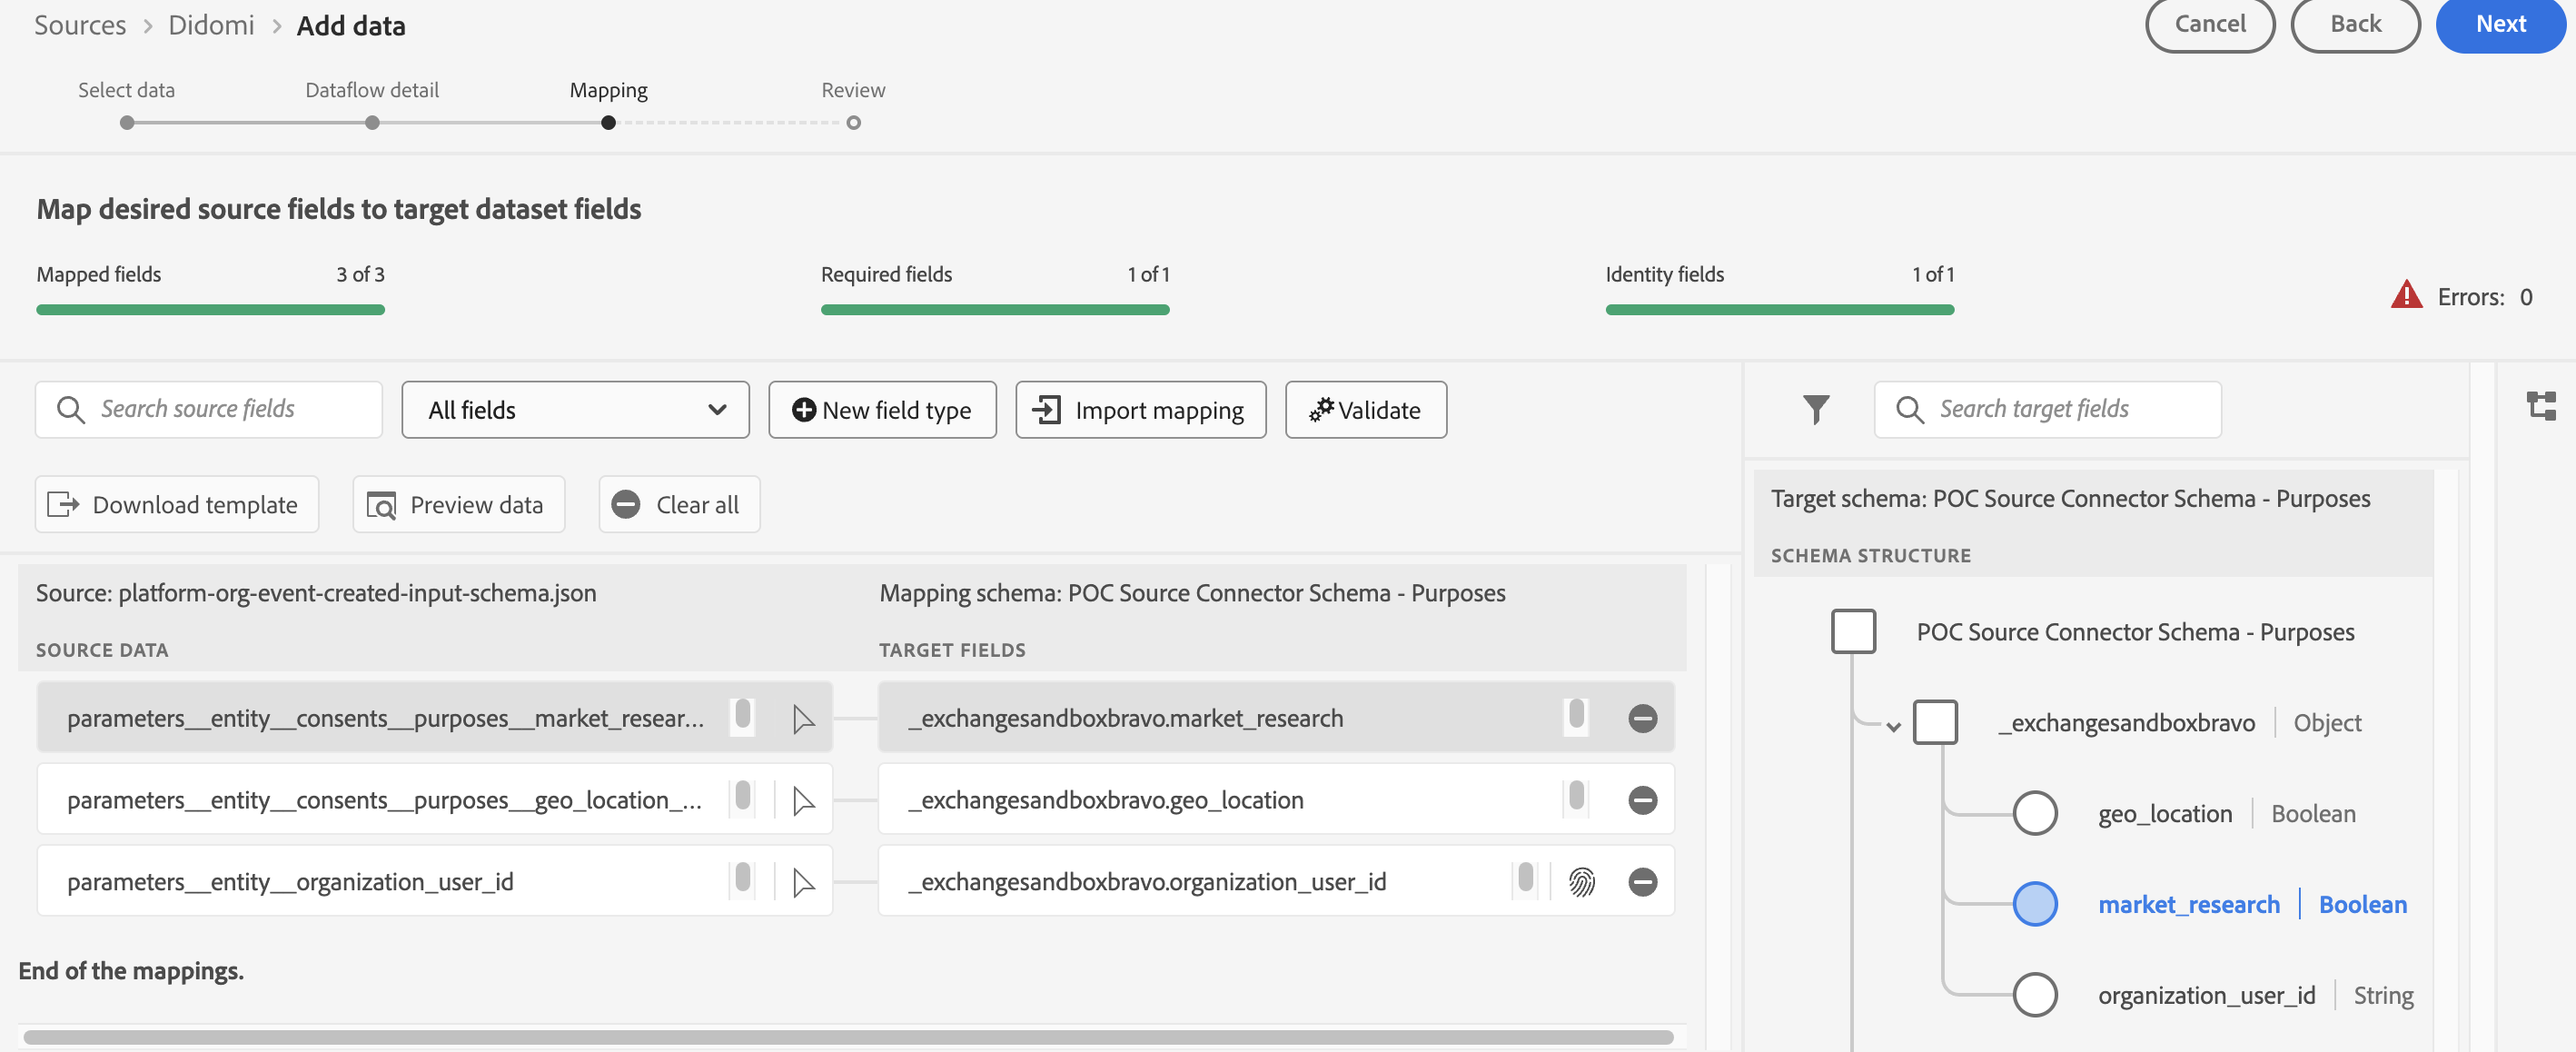
Task: Click the fingerprint identity icon on organization_user_id
Action: click(1581, 882)
